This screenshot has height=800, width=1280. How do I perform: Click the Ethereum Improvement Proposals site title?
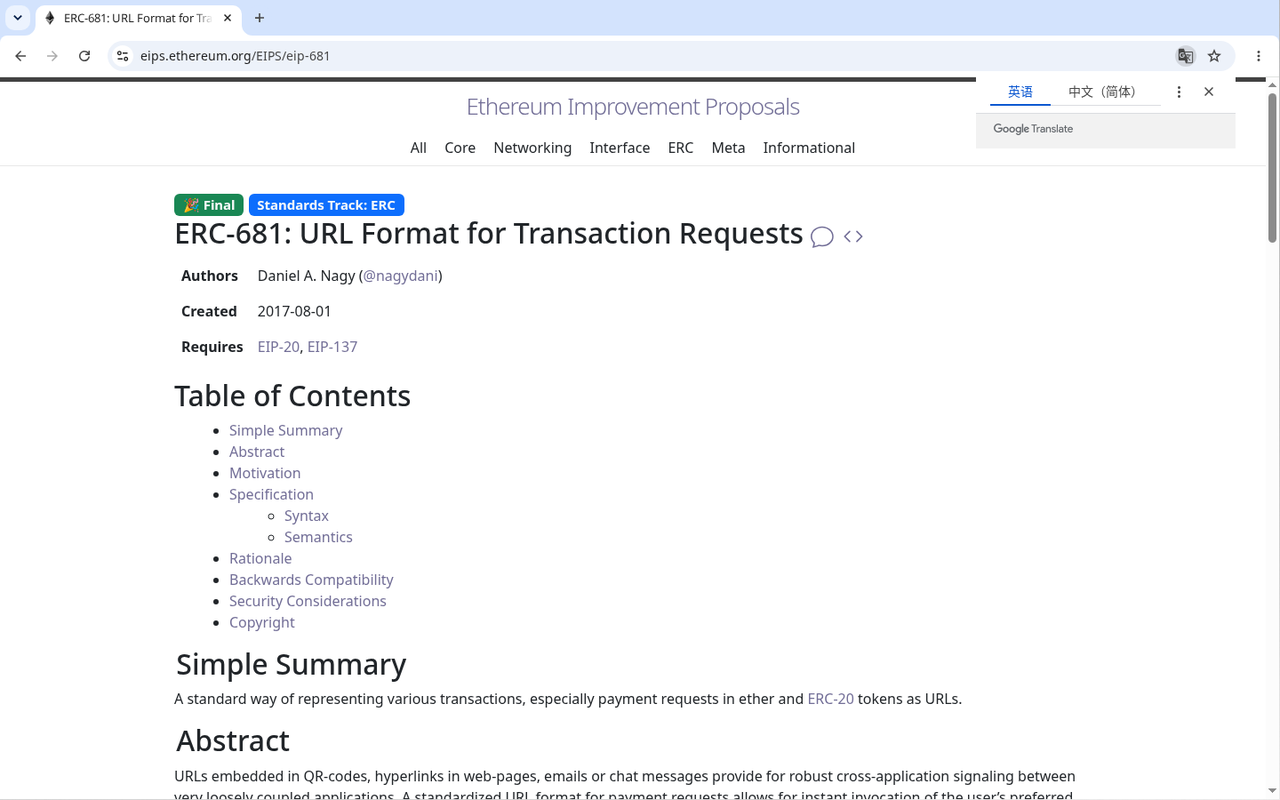[633, 107]
